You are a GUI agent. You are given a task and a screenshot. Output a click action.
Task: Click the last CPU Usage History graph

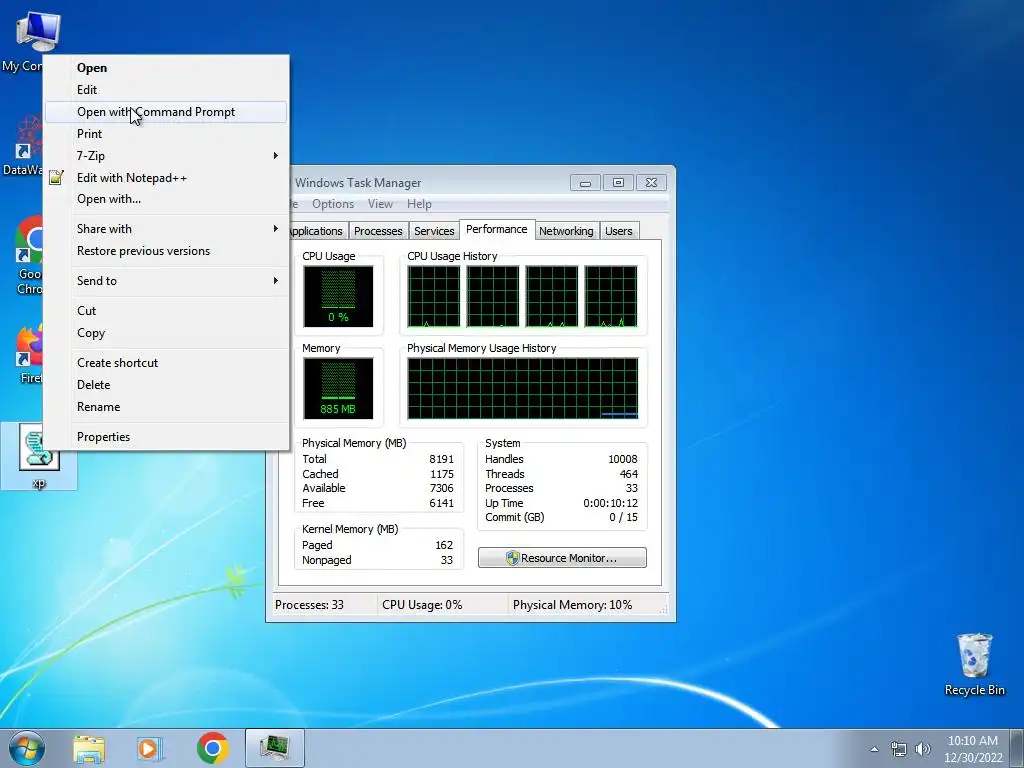(611, 296)
